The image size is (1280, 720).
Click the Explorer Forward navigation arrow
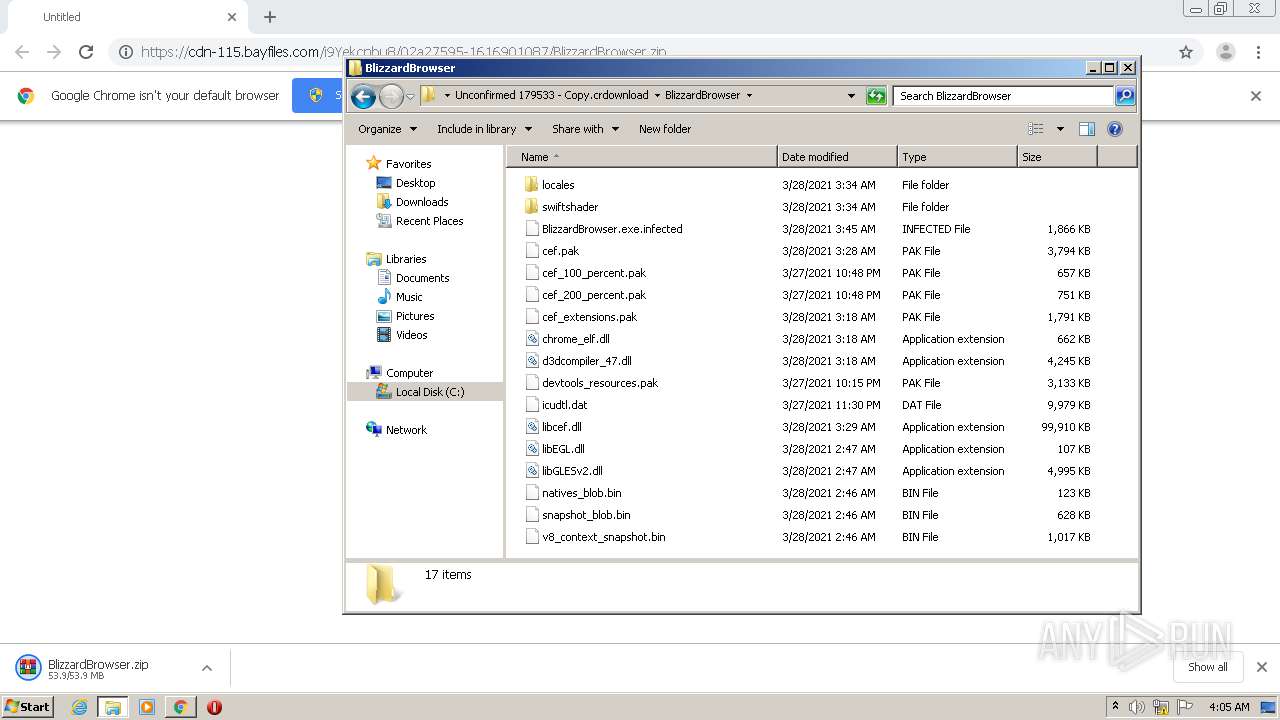[391, 96]
